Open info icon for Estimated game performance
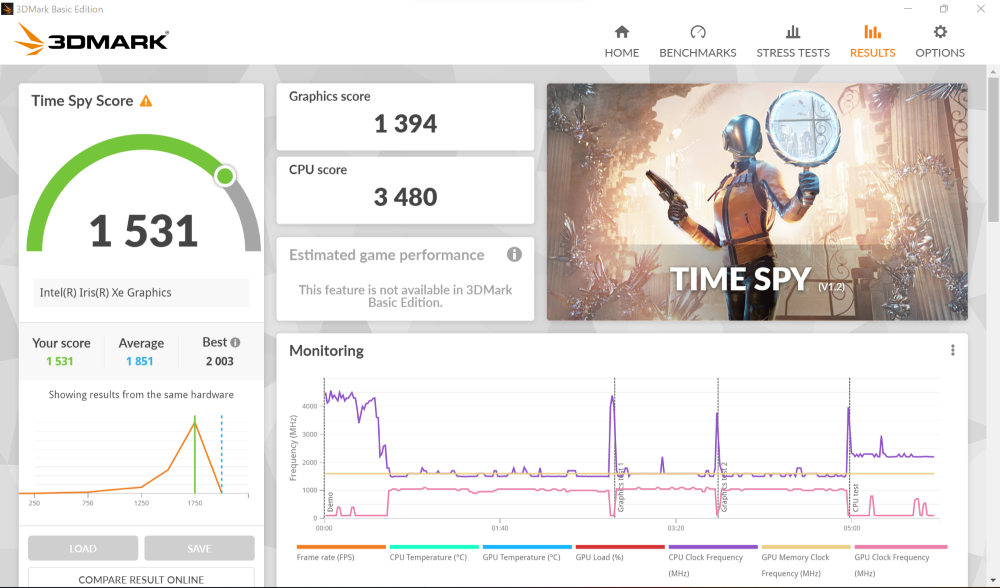1000x588 pixels. pyautogui.click(x=514, y=254)
